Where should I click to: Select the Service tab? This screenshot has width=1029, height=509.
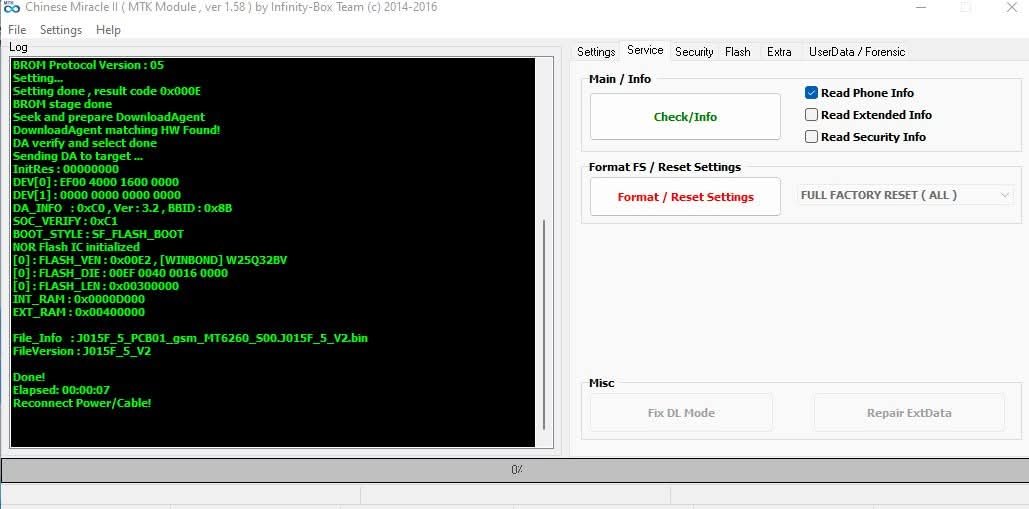[645, 51]
